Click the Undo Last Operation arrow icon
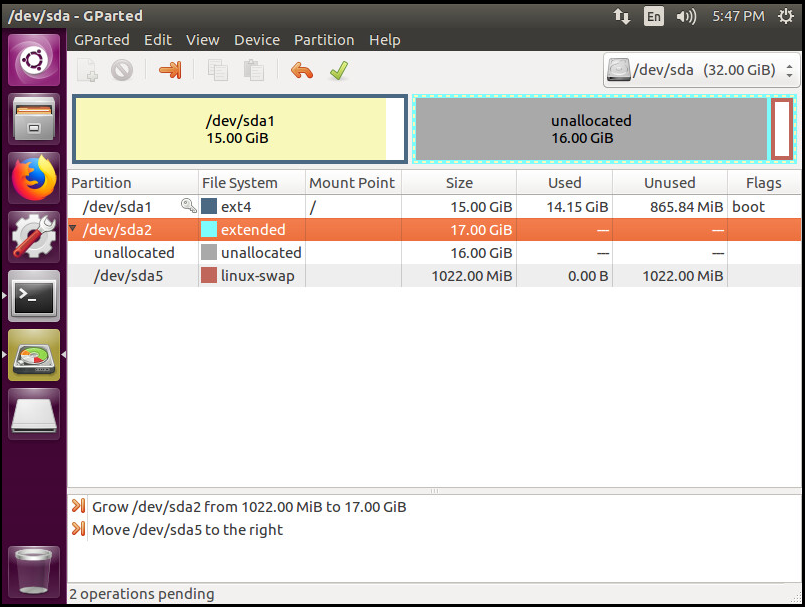 (301, 70)
